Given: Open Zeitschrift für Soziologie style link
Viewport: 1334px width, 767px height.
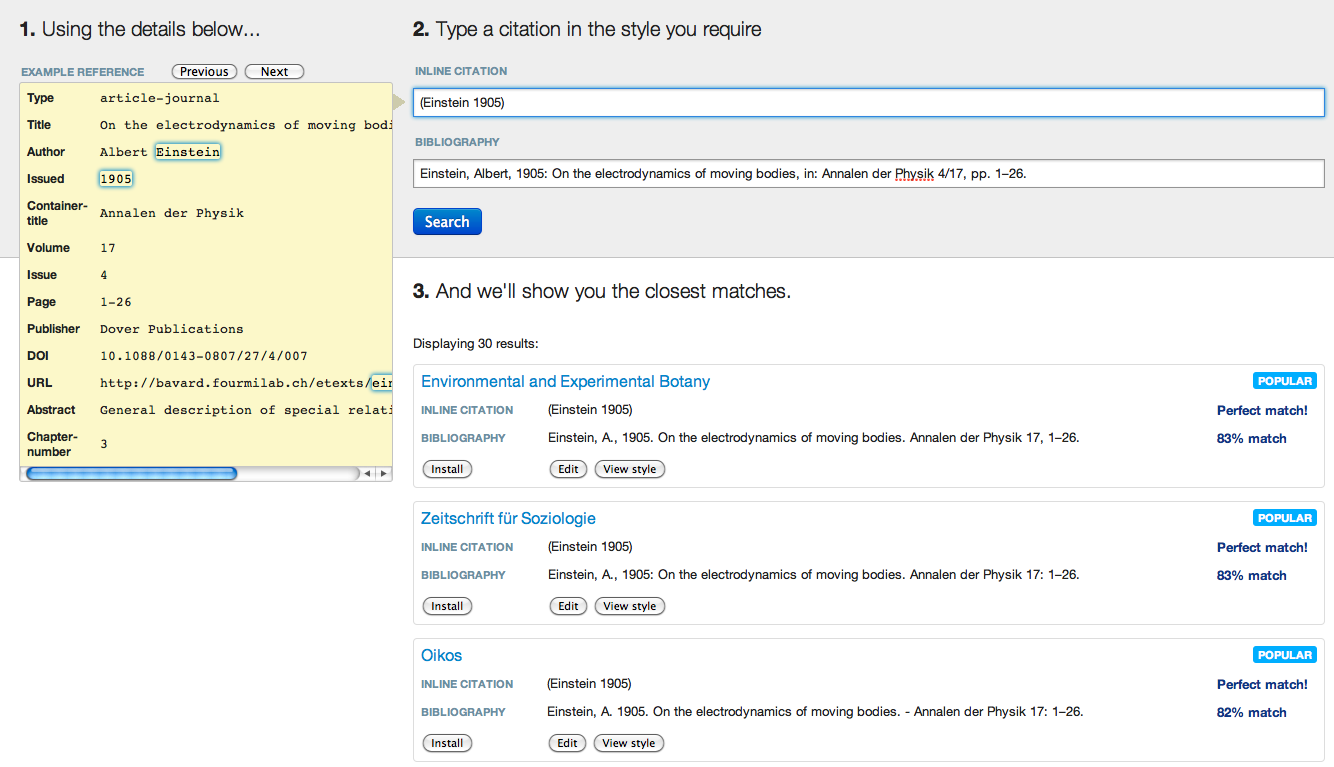Looking at the screenshot, I should pos(508,518).
